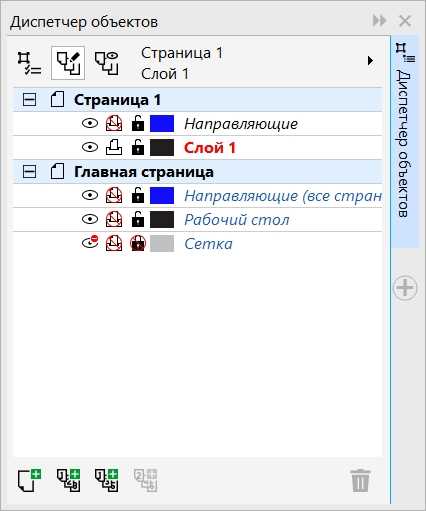Enable printing for Рабочий стол layer

114,220
